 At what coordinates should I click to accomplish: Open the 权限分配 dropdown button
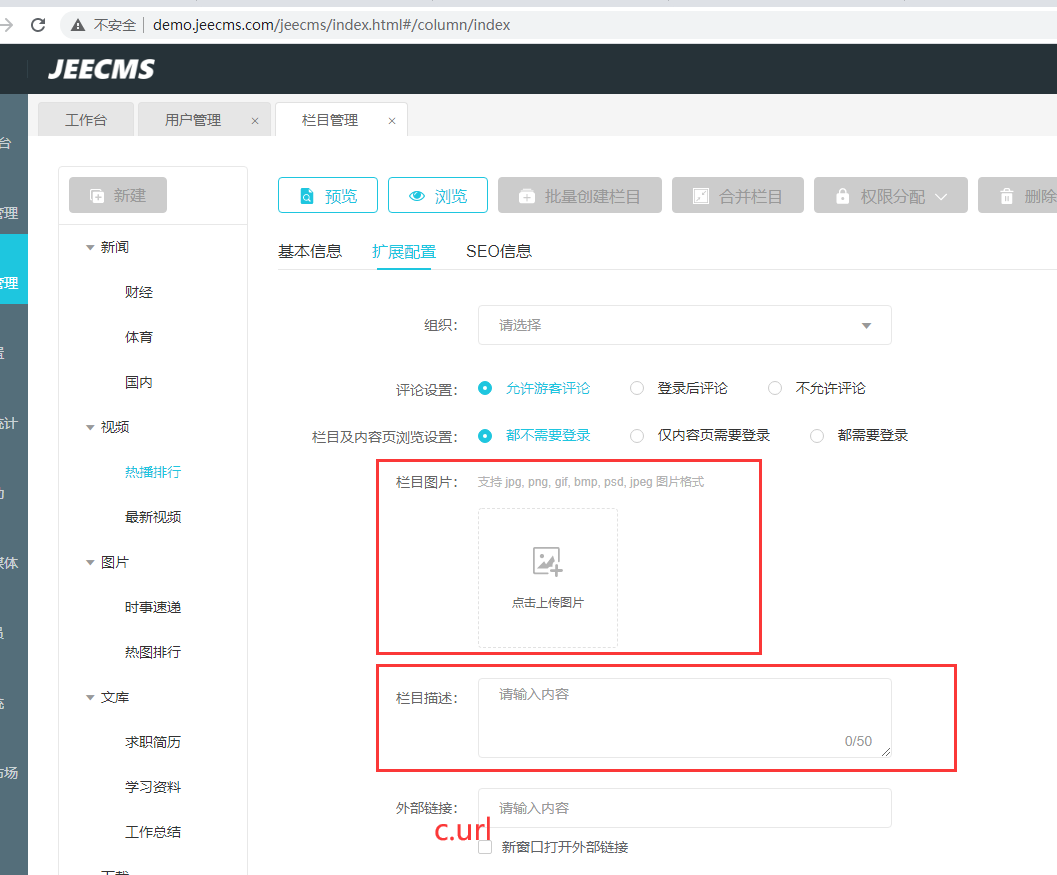[890, 196]
